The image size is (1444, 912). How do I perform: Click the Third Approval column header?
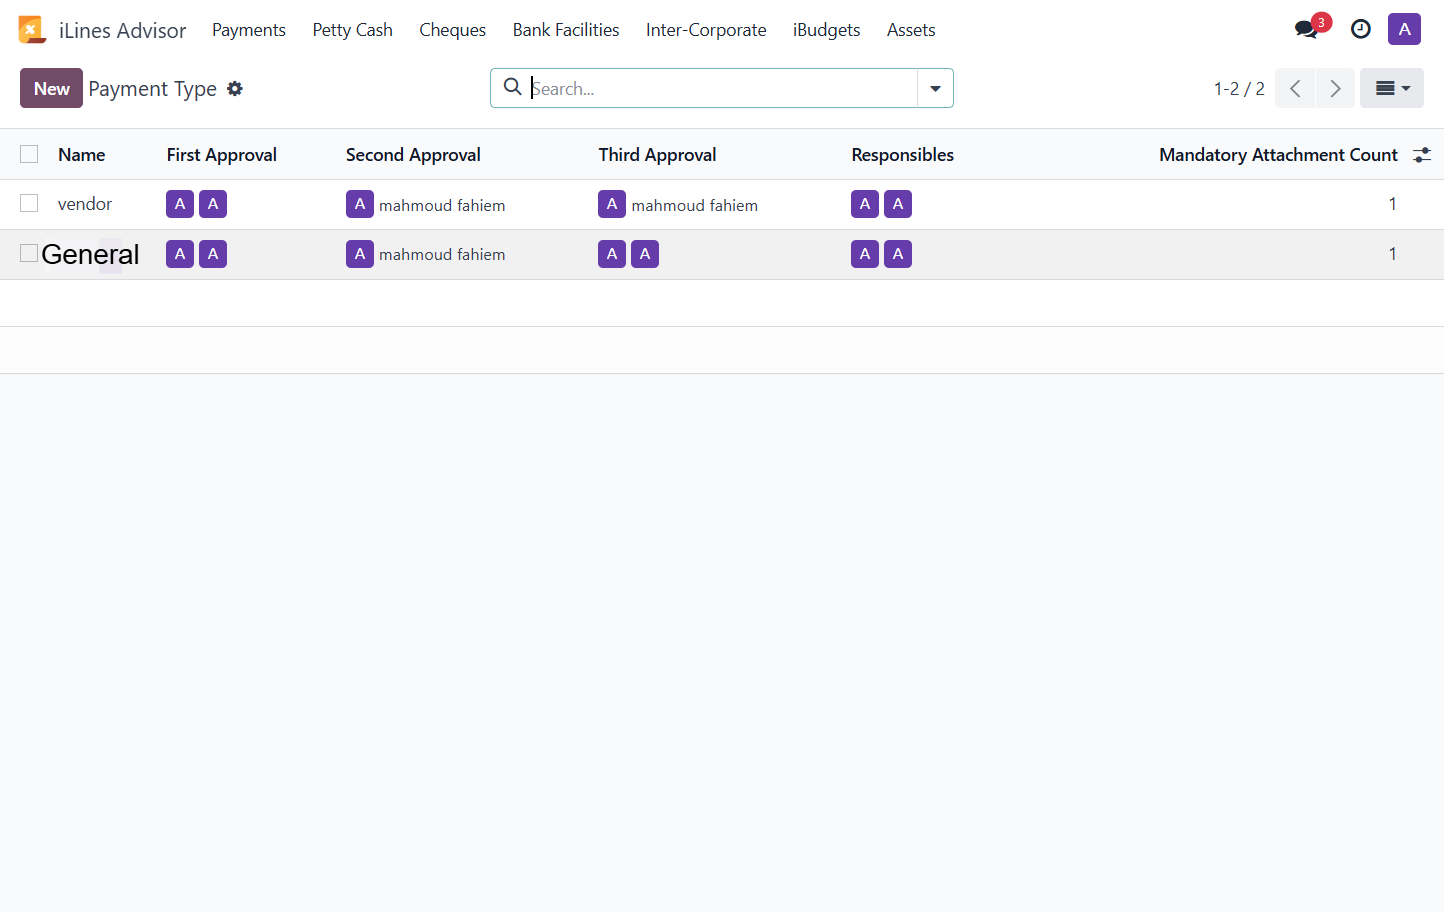pos(657,155)
